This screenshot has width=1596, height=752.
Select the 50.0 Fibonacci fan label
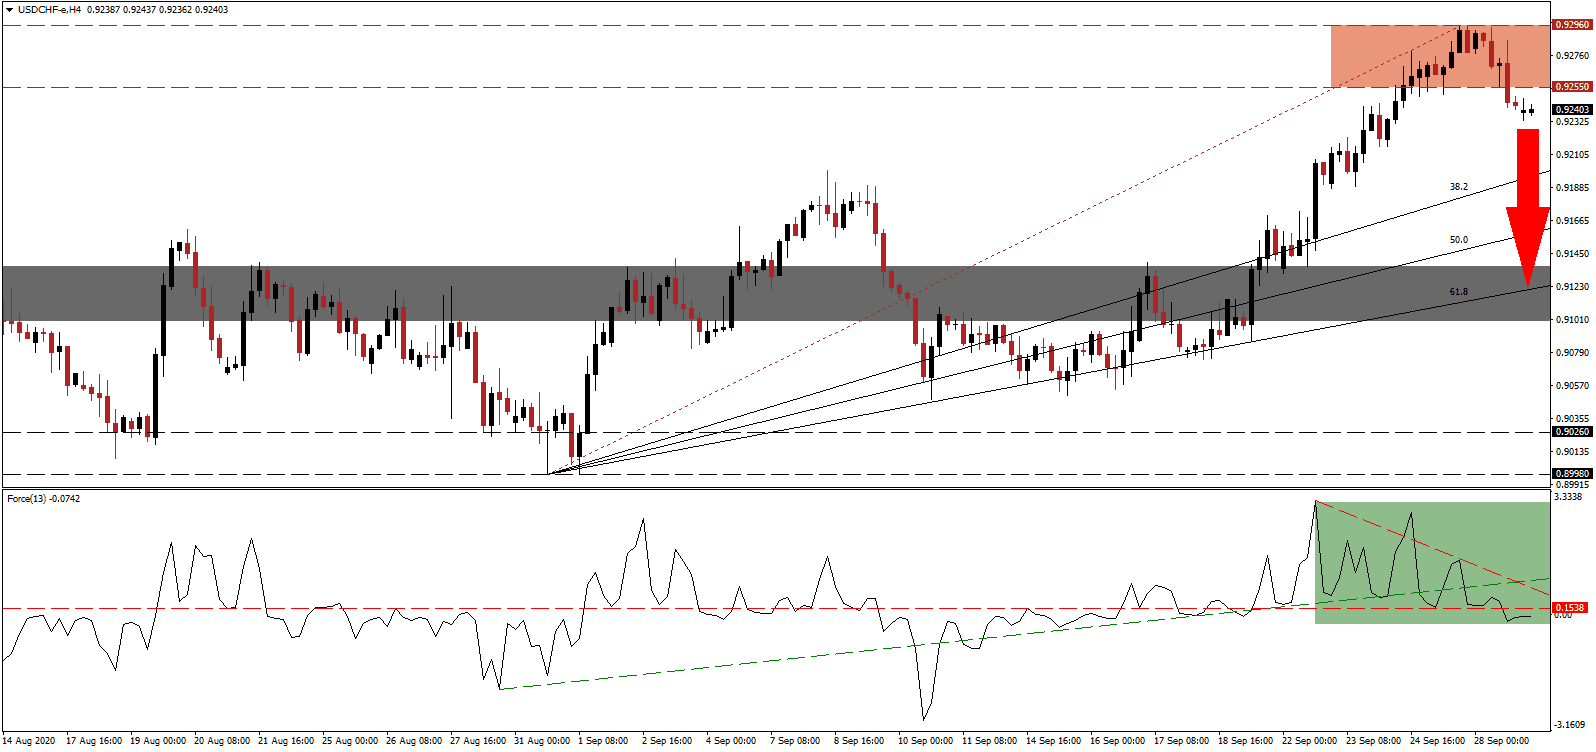click(1458, 240)
